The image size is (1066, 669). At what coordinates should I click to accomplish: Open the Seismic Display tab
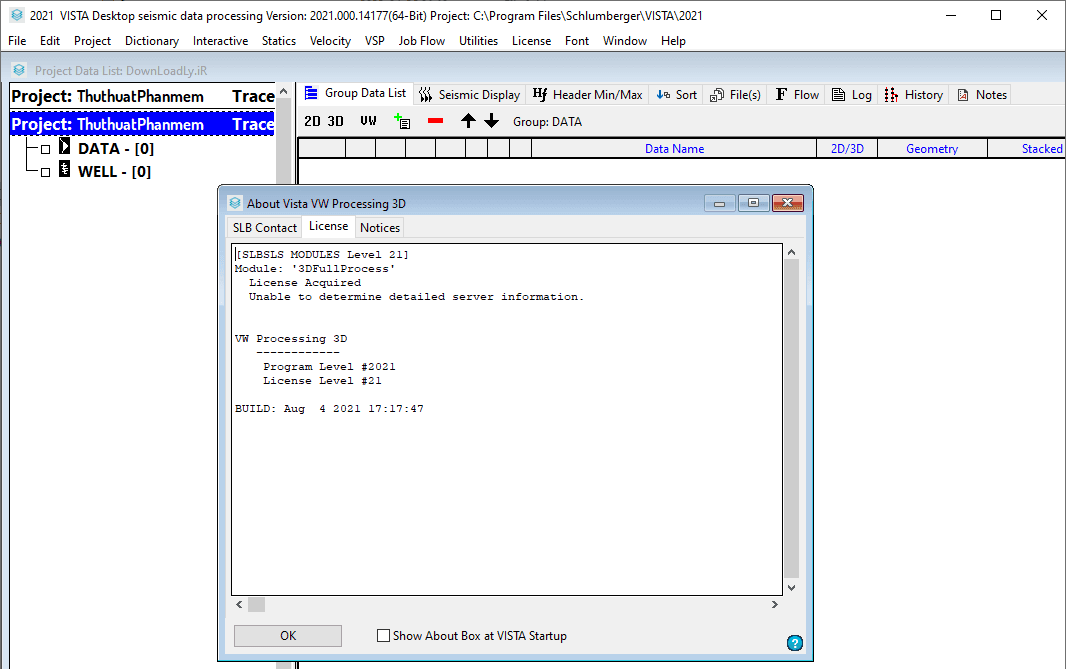[470, 95]
